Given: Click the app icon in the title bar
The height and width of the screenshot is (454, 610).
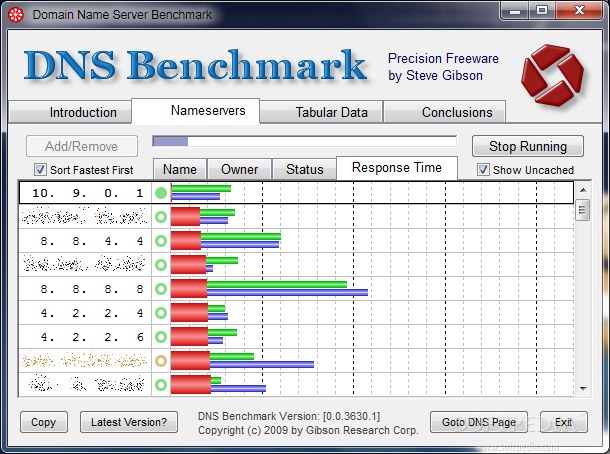Looking at the screenshot, I should (x=16, y=15).
